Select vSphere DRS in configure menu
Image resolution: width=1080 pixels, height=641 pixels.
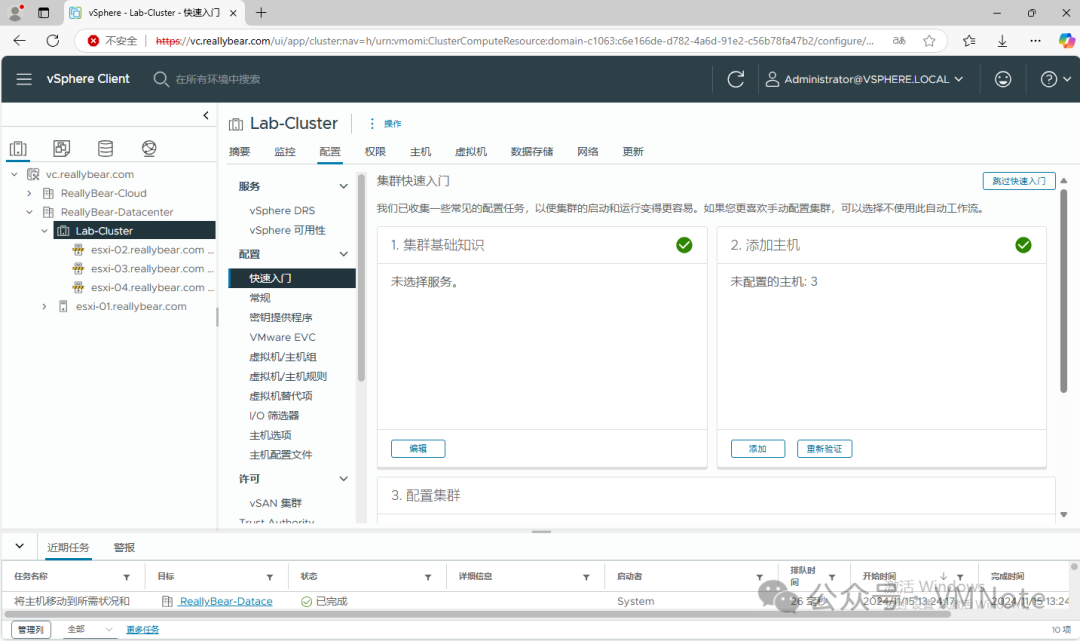pos(282,210)
